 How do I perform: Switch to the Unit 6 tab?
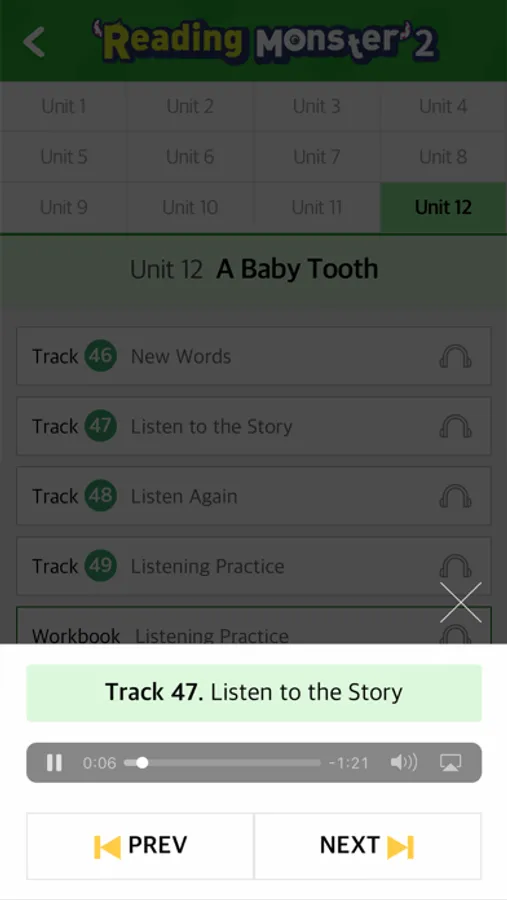click(x=190, y=157)
